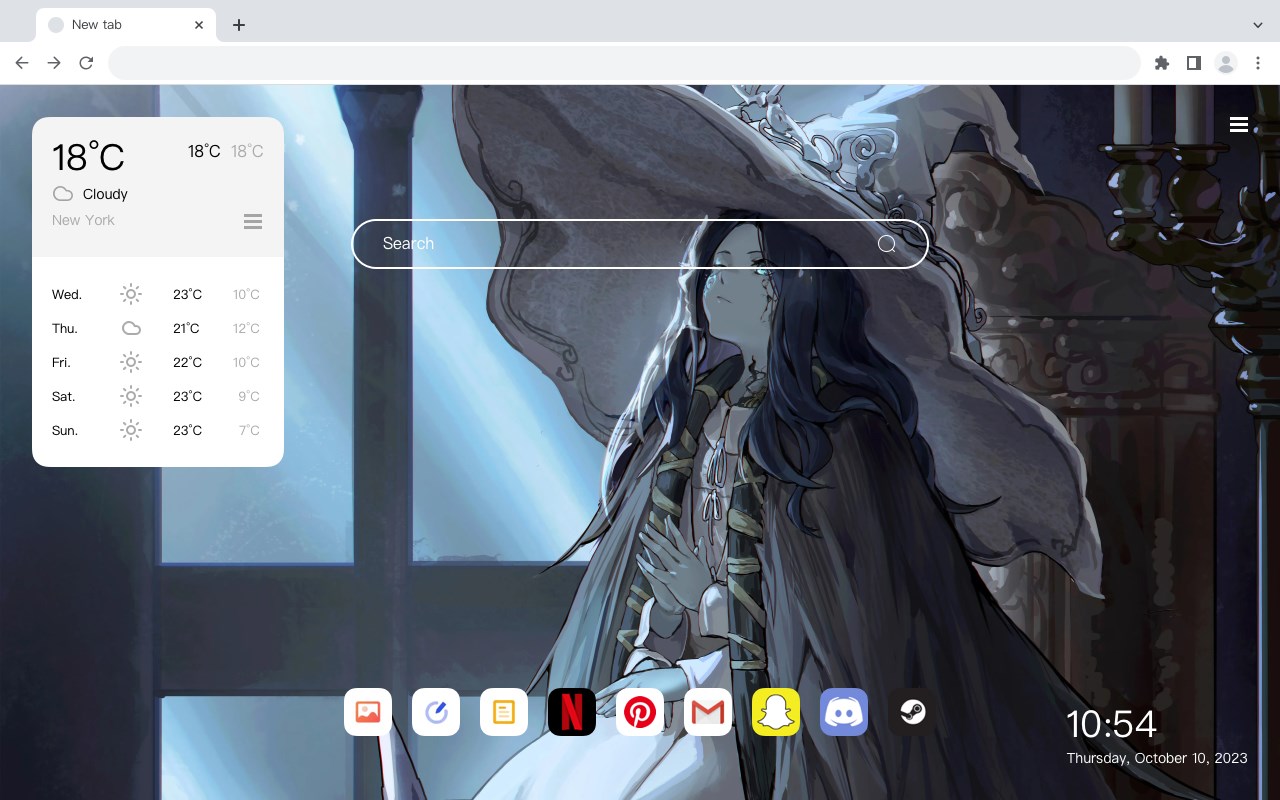Viewport: 1280px width, 800px height.
Task: Open the Pinterest shortcut icon
Action: (640, 712)
